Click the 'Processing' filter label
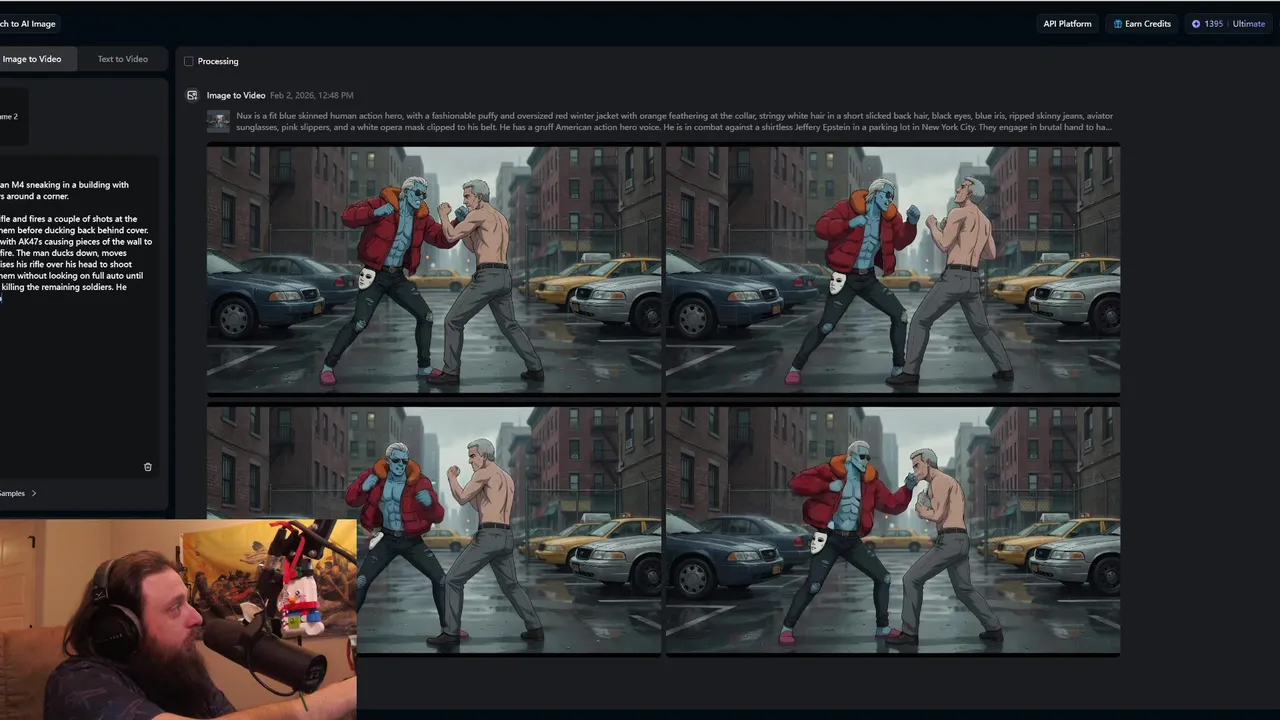The height and width of the screenshot is (720, 1280). click(x=218, y=61)
